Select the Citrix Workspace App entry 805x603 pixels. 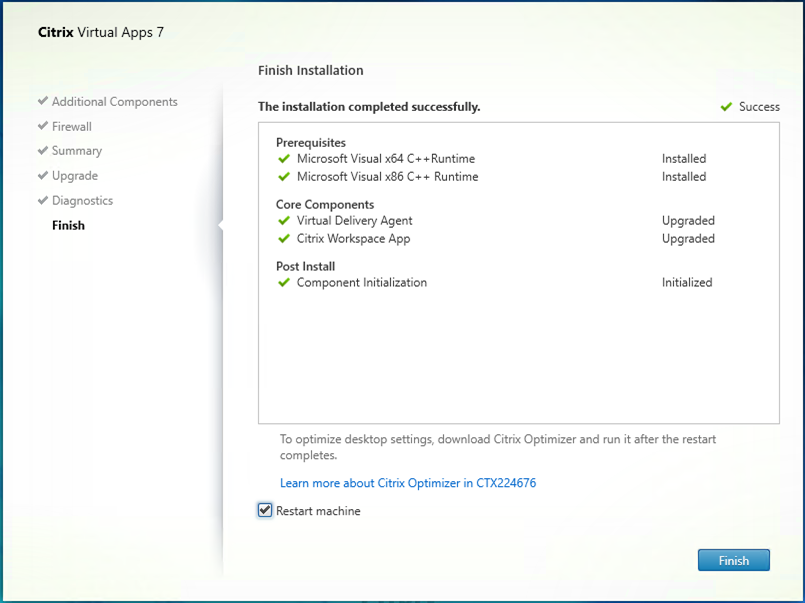pos(354,239)
